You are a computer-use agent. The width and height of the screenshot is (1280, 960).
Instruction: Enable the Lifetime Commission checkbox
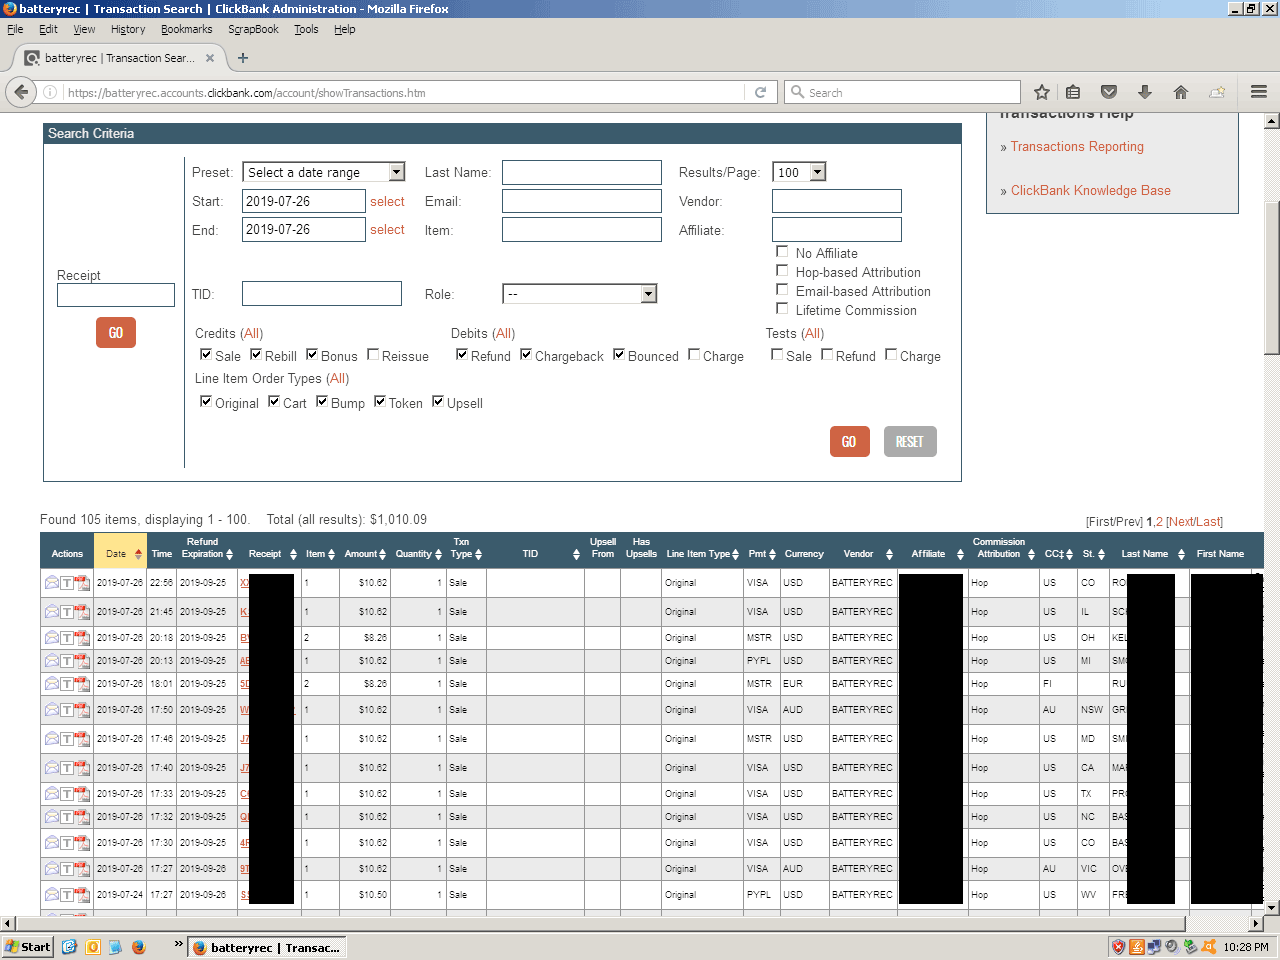point(782,308)
